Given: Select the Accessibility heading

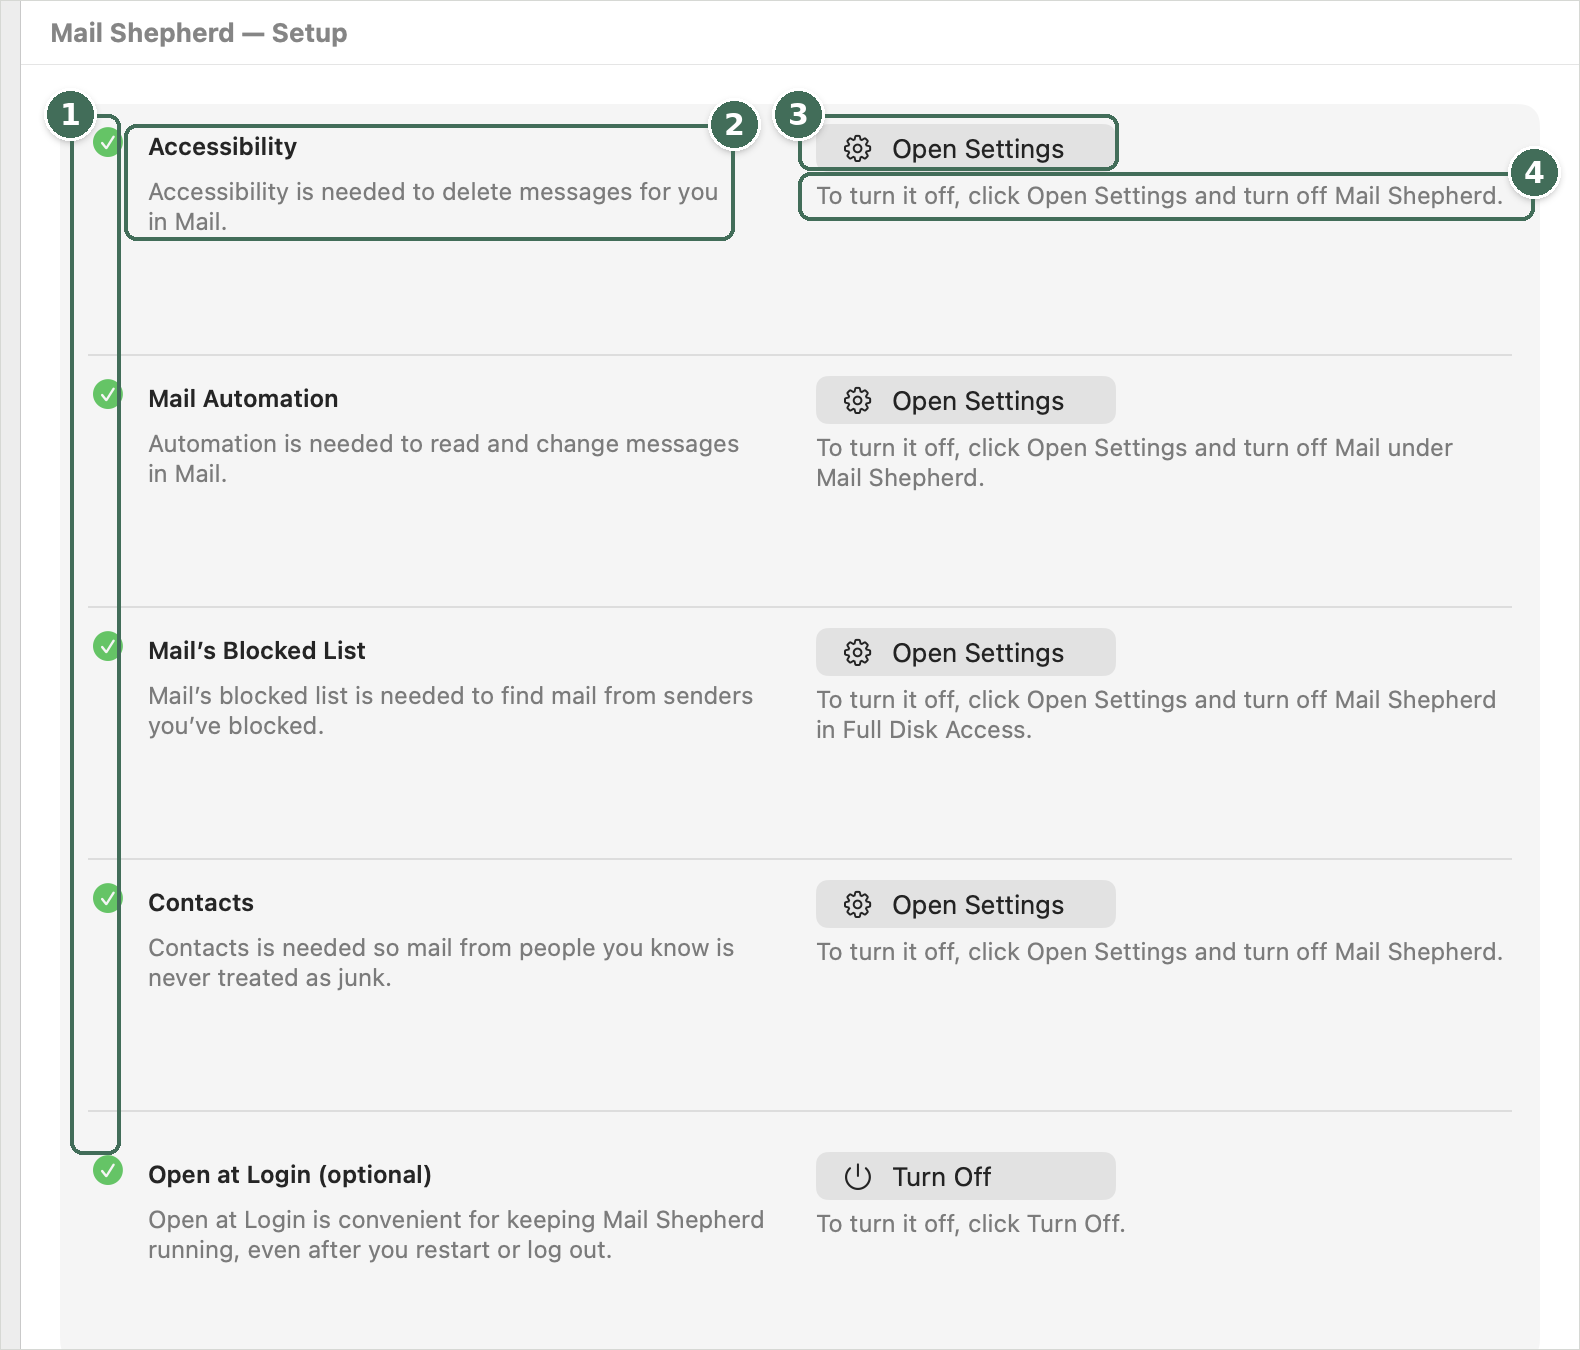Looking at the screenshot, I should (222, 147).
